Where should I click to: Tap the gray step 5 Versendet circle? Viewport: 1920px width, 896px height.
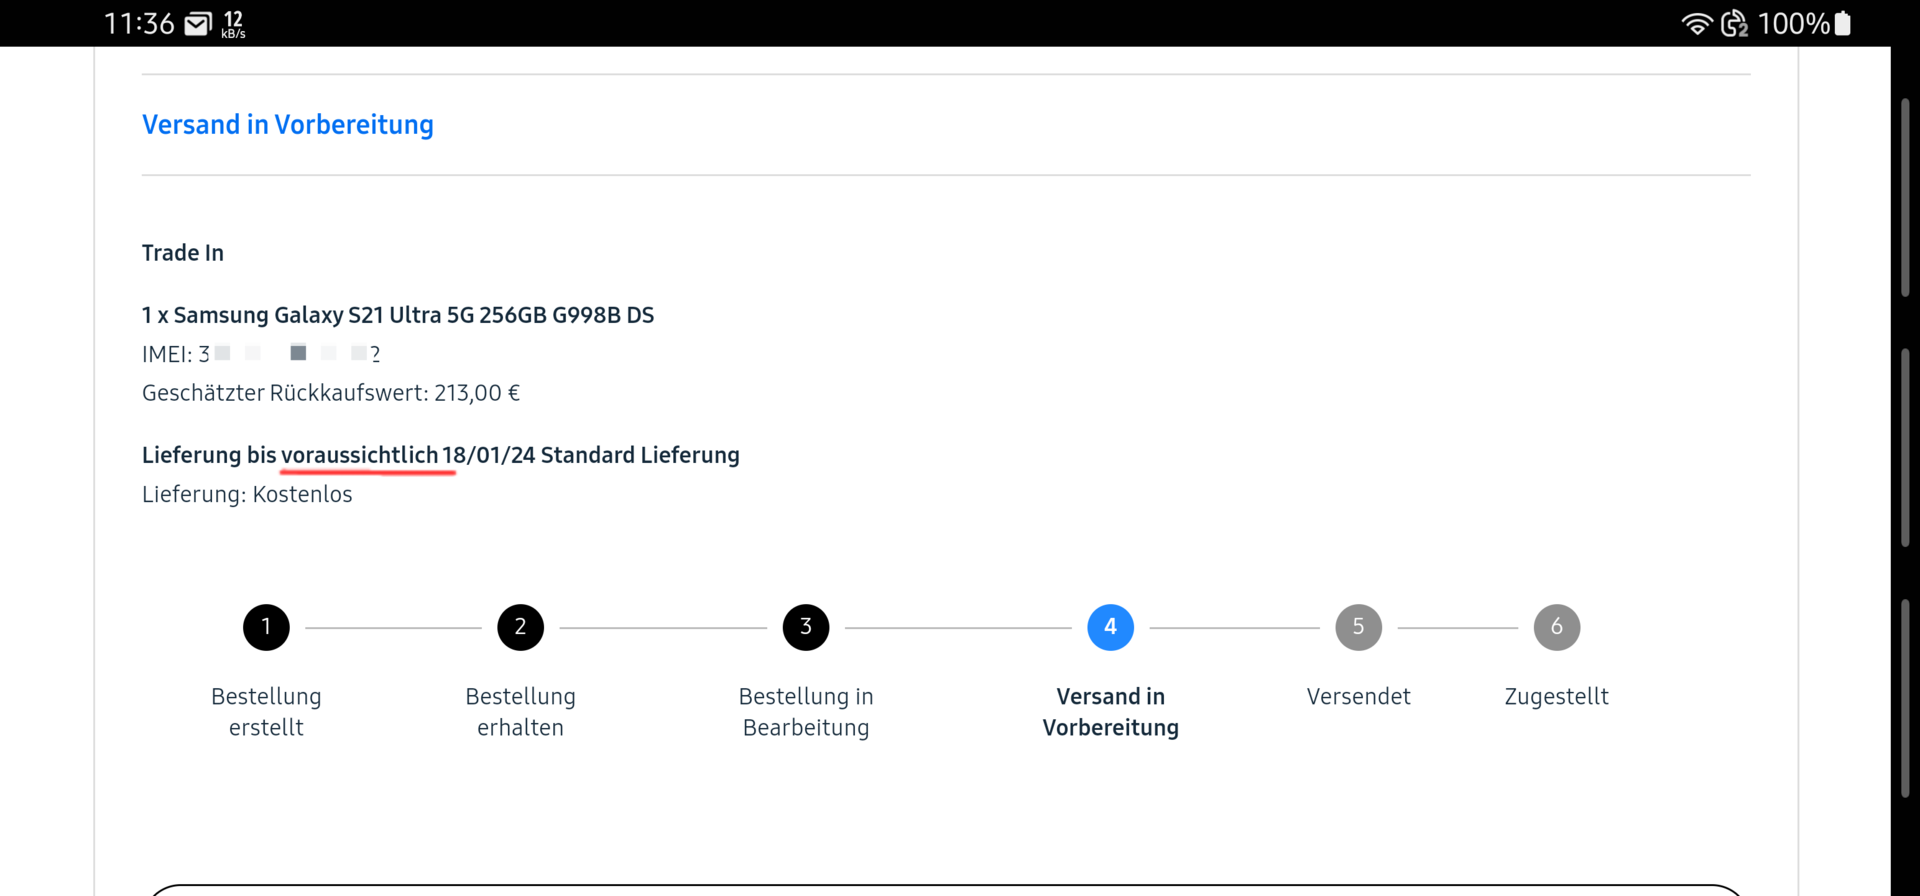click(1358, 627)
